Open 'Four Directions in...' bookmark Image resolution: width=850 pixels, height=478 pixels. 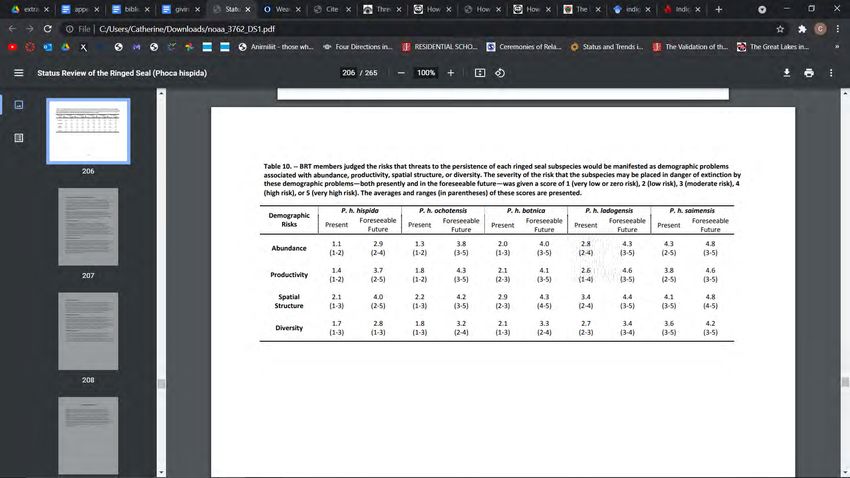[x=358, y=47]
